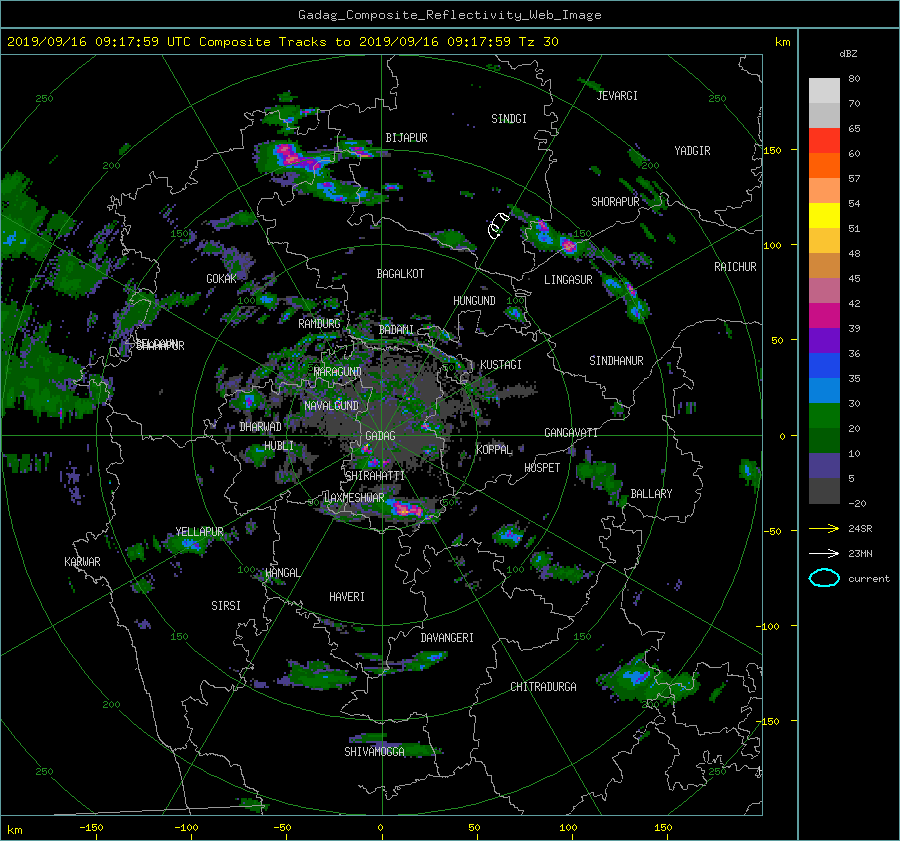
Task: Click the white storm track outline near Hungund
Action: point(498,224)
